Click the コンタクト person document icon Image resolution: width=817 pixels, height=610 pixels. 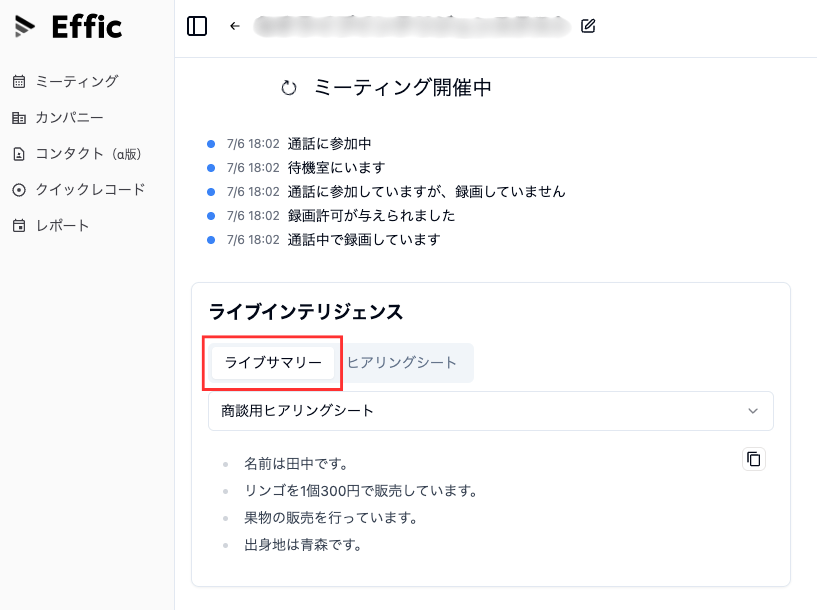(x=19, y=154)
